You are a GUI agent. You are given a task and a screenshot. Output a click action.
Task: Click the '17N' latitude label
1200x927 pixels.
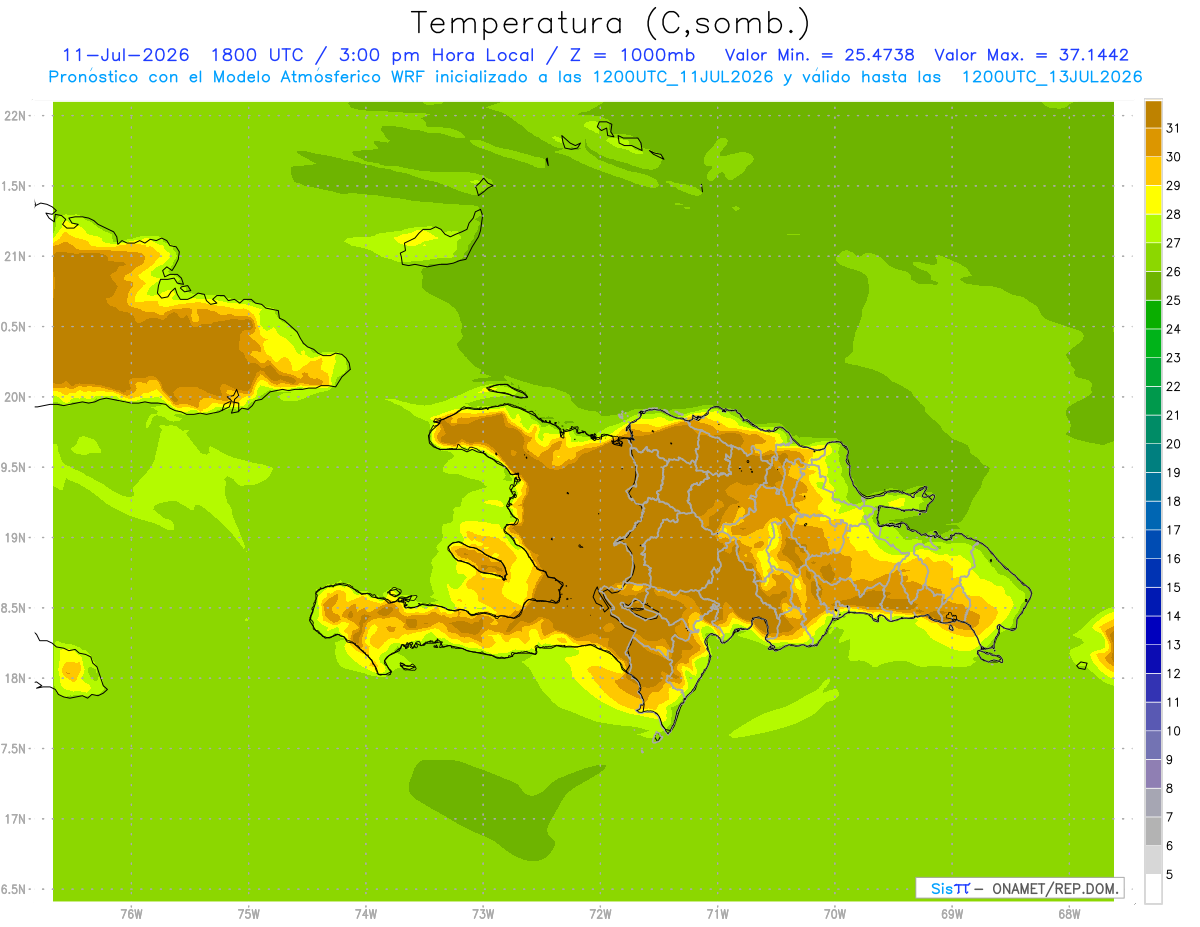[x=15, y=819]
